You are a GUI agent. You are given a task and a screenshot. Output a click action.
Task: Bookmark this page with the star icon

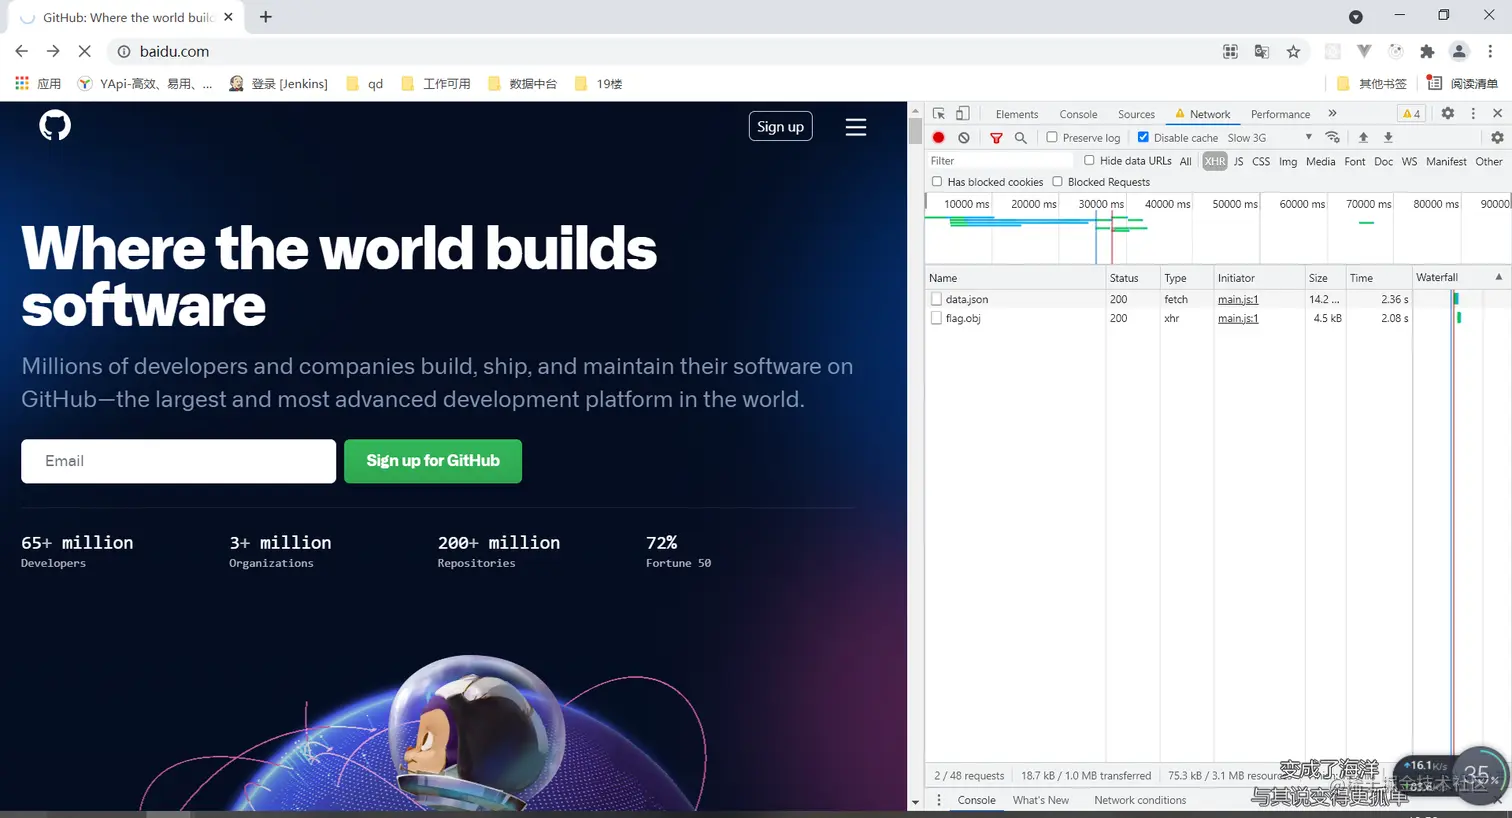click(x=1293, y=51)
